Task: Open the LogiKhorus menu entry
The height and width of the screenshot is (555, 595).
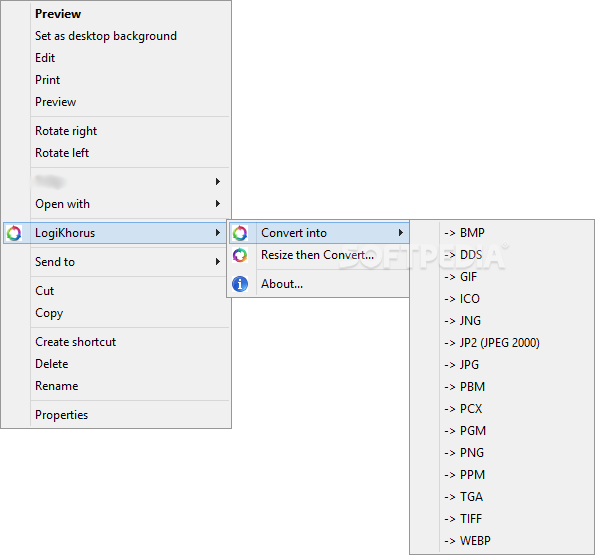Action: pos(115,233)
